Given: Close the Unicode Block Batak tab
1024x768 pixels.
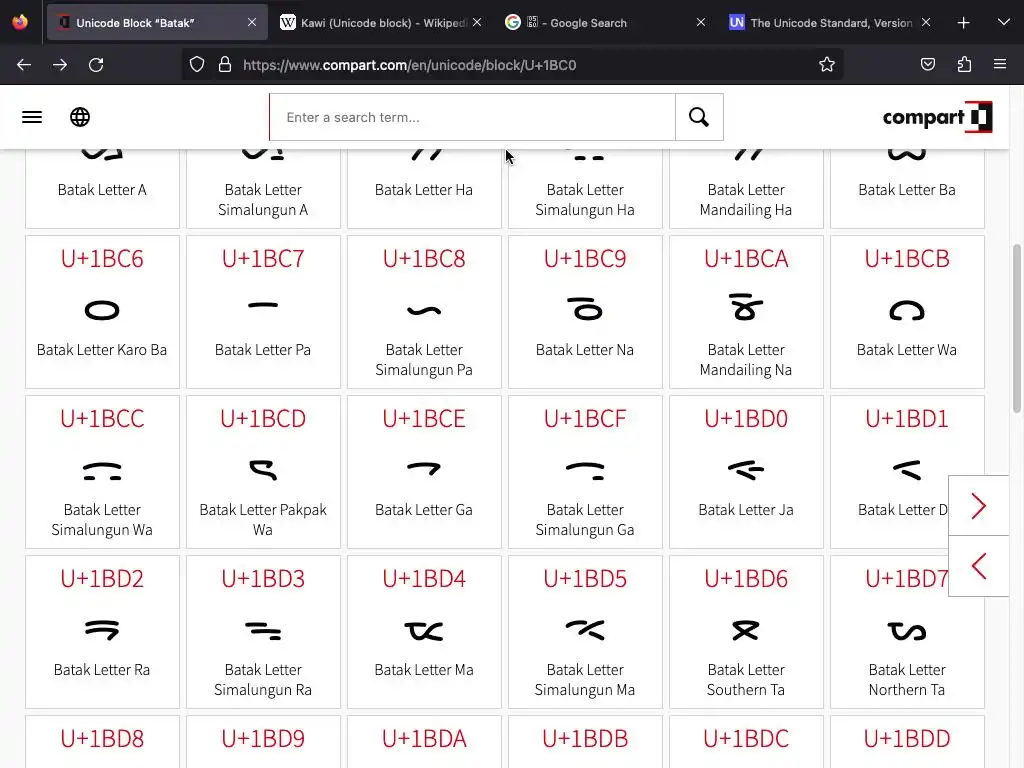Looking at the screenshot, I should click(x=252, y=22).
